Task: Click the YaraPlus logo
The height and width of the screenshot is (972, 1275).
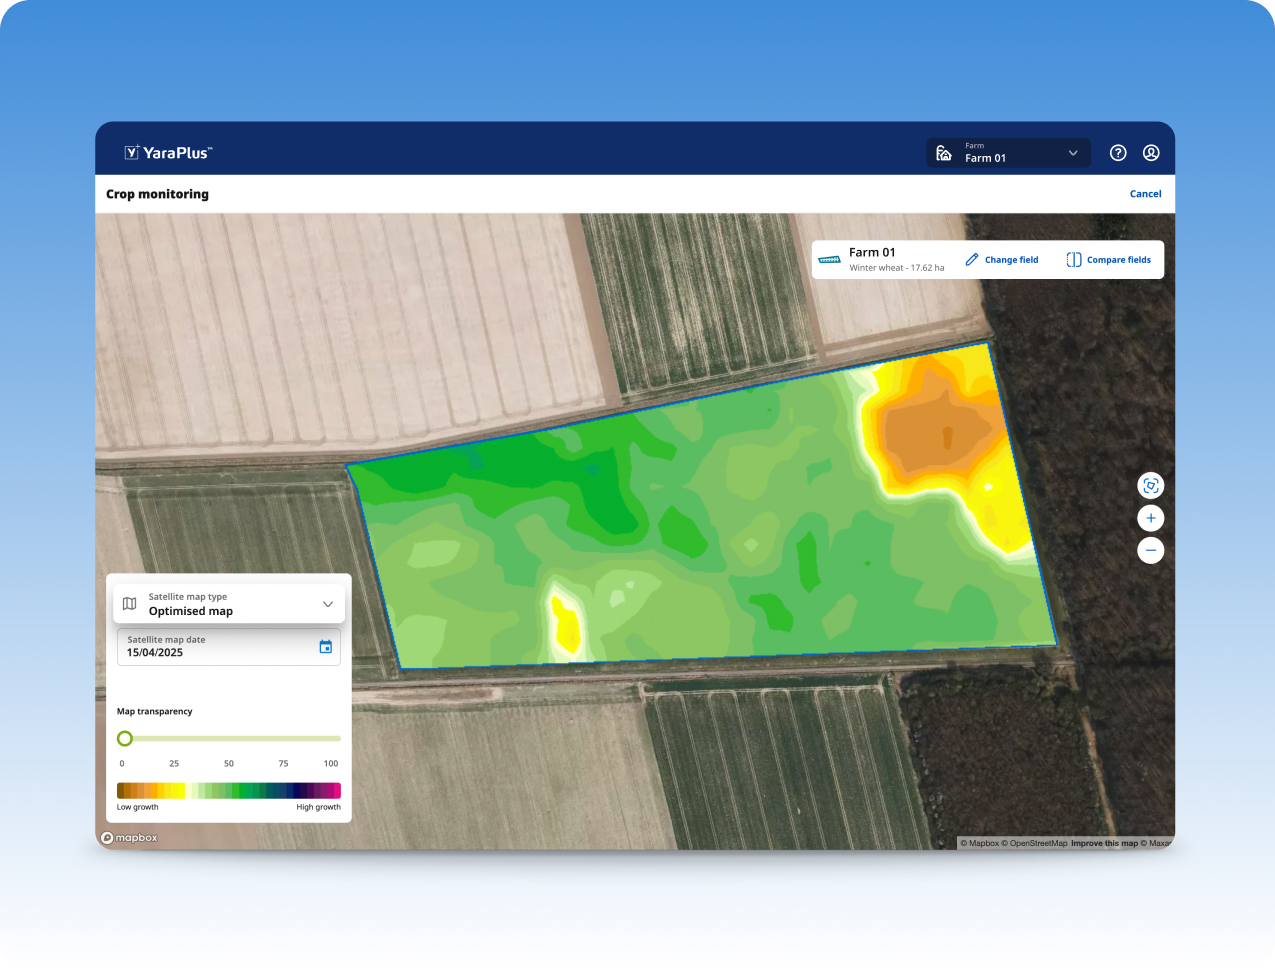Action: [x=168, y=153]
